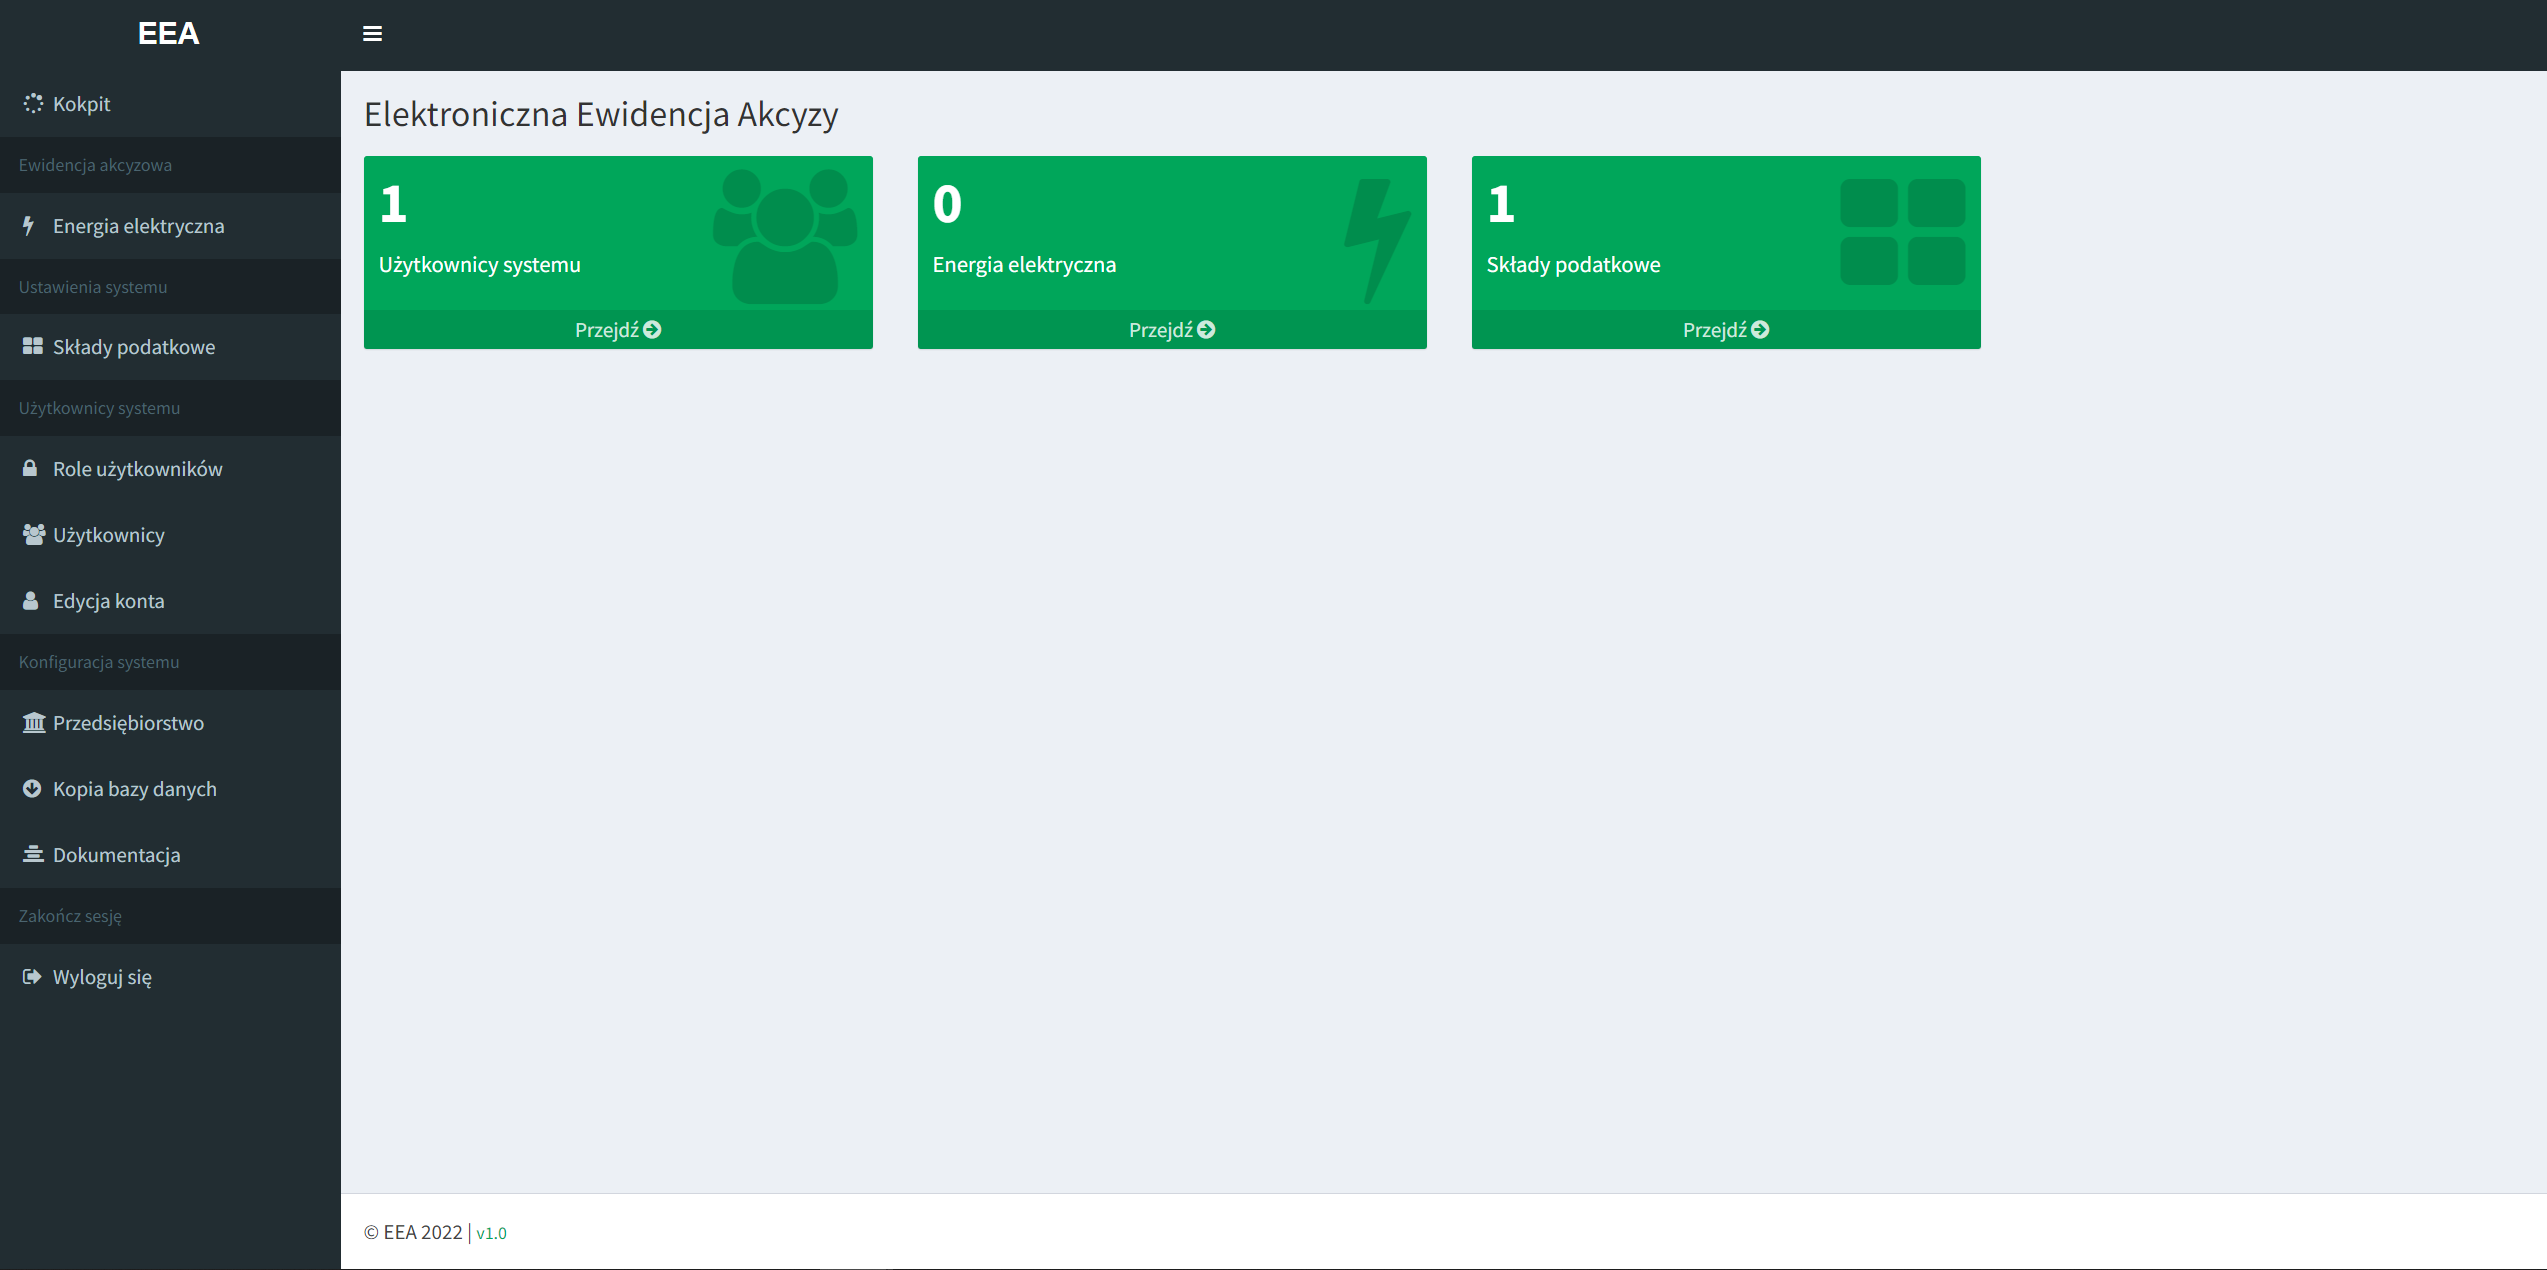Screen dimensions: 2547x1270
Task: Click the Edycja konta person icon
Action: [x=31, y=600]
